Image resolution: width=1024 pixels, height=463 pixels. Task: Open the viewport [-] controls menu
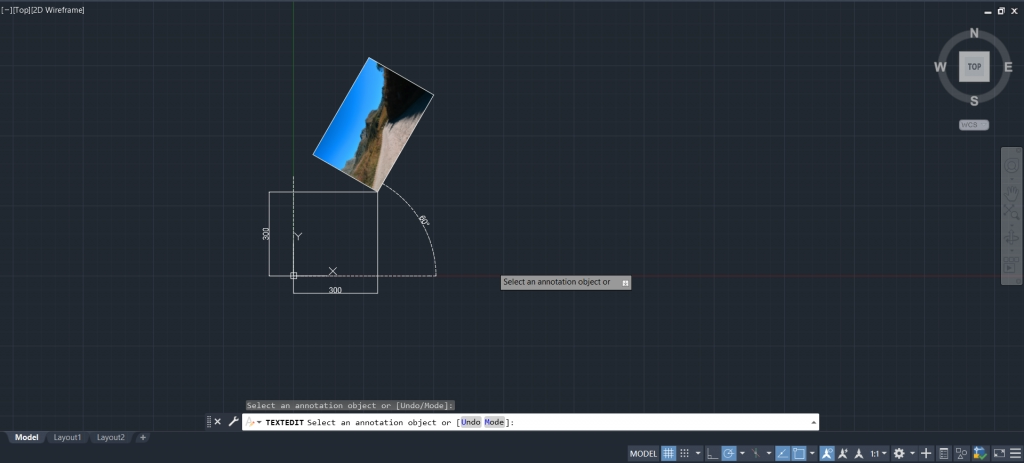tap(7, 10)
